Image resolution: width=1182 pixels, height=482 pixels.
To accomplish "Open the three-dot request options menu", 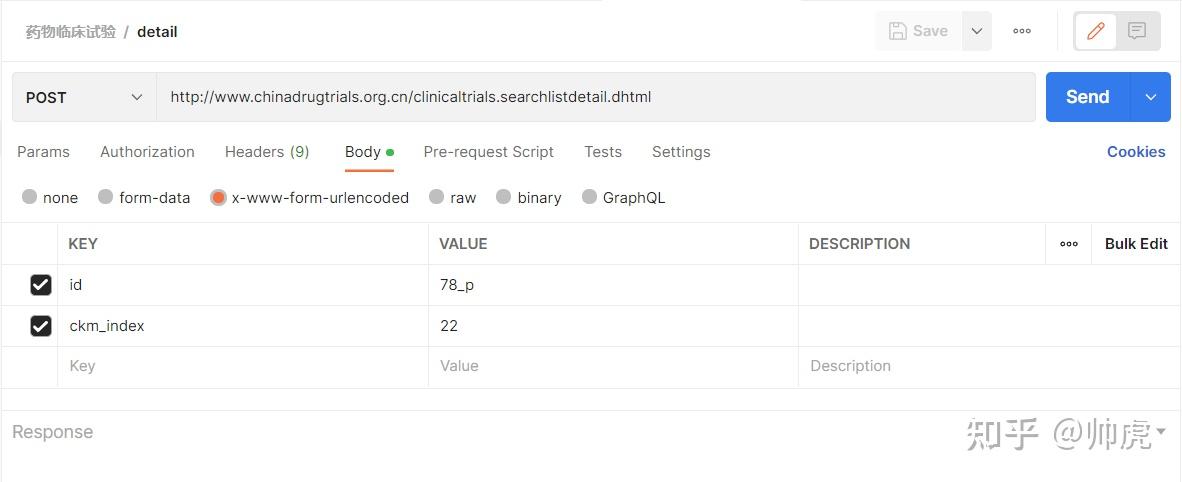I will 1022,31.
